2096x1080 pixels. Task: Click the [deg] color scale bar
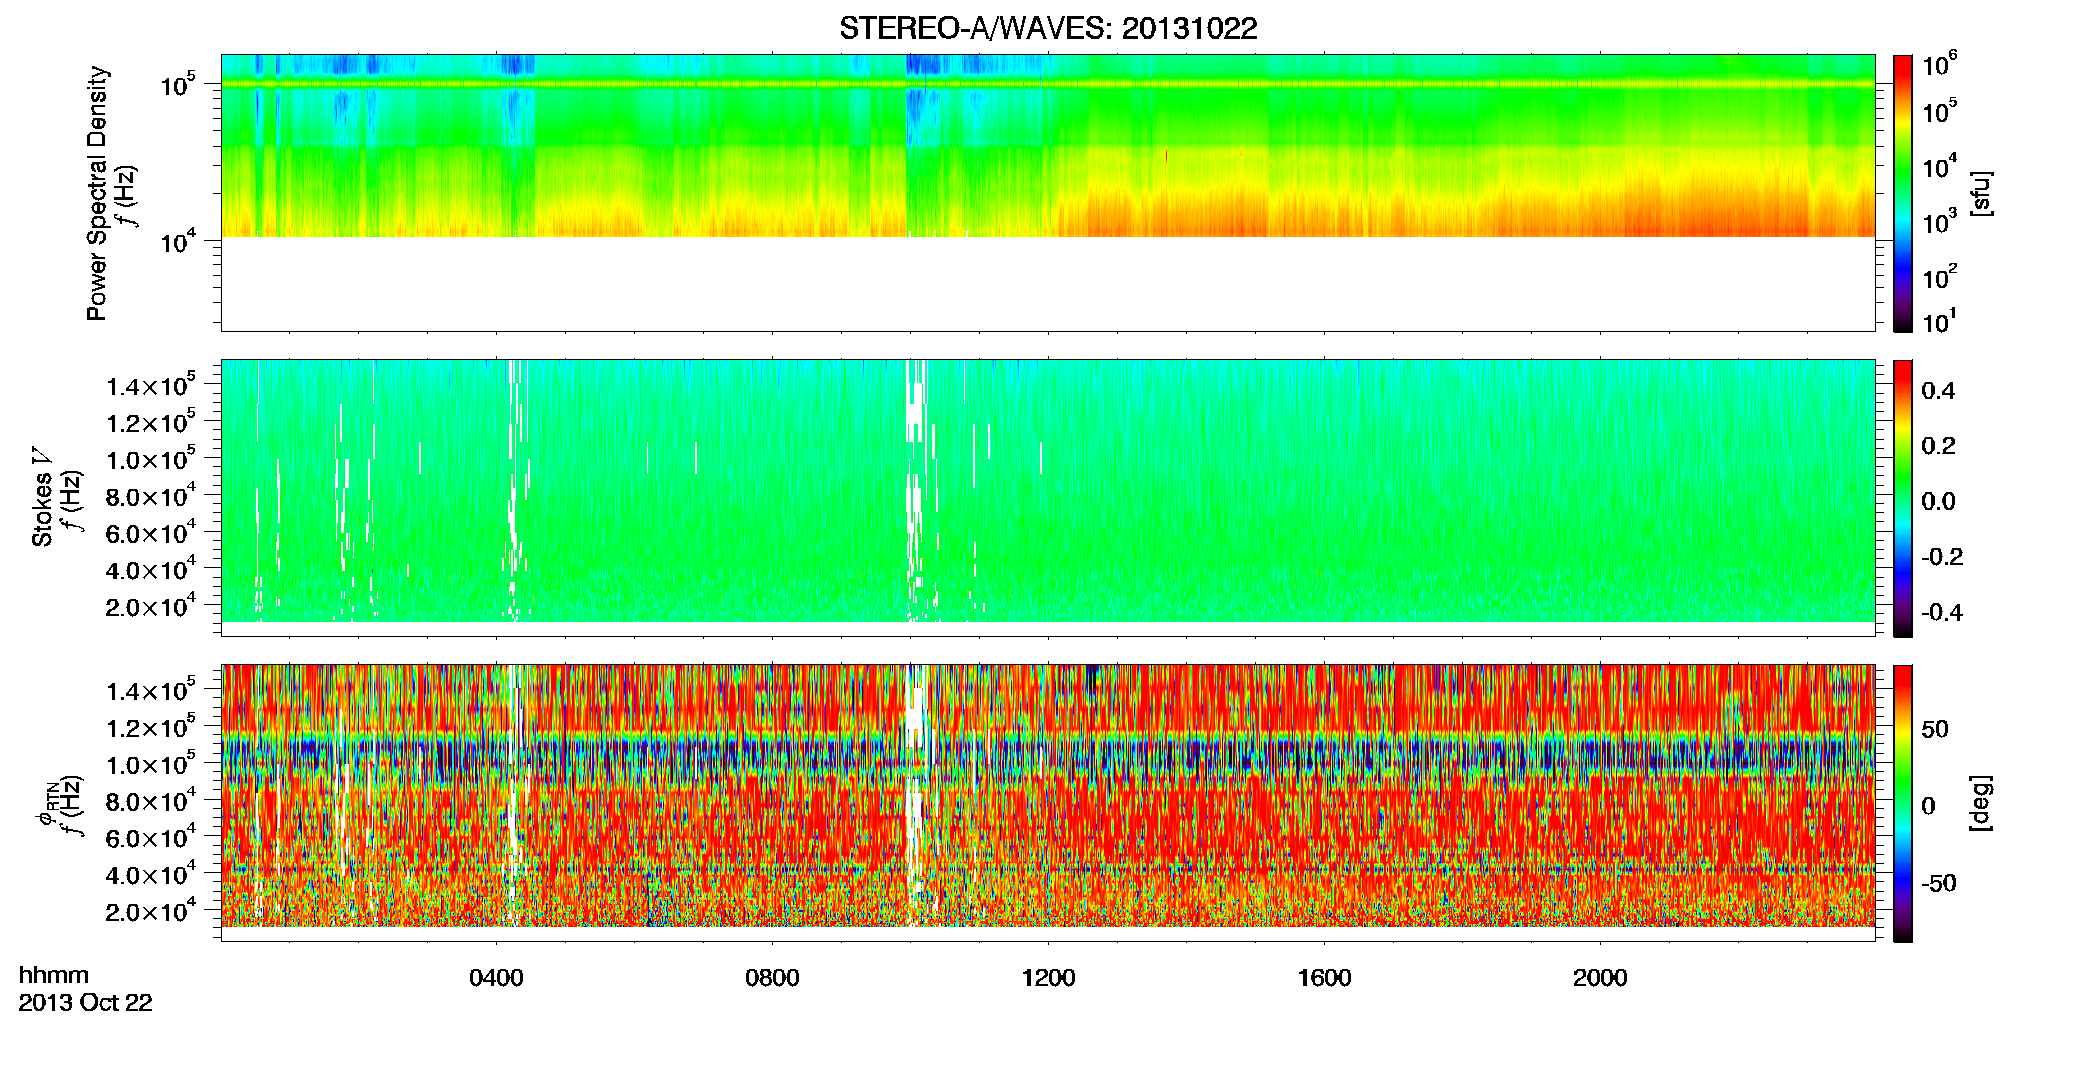[1903, 802]
